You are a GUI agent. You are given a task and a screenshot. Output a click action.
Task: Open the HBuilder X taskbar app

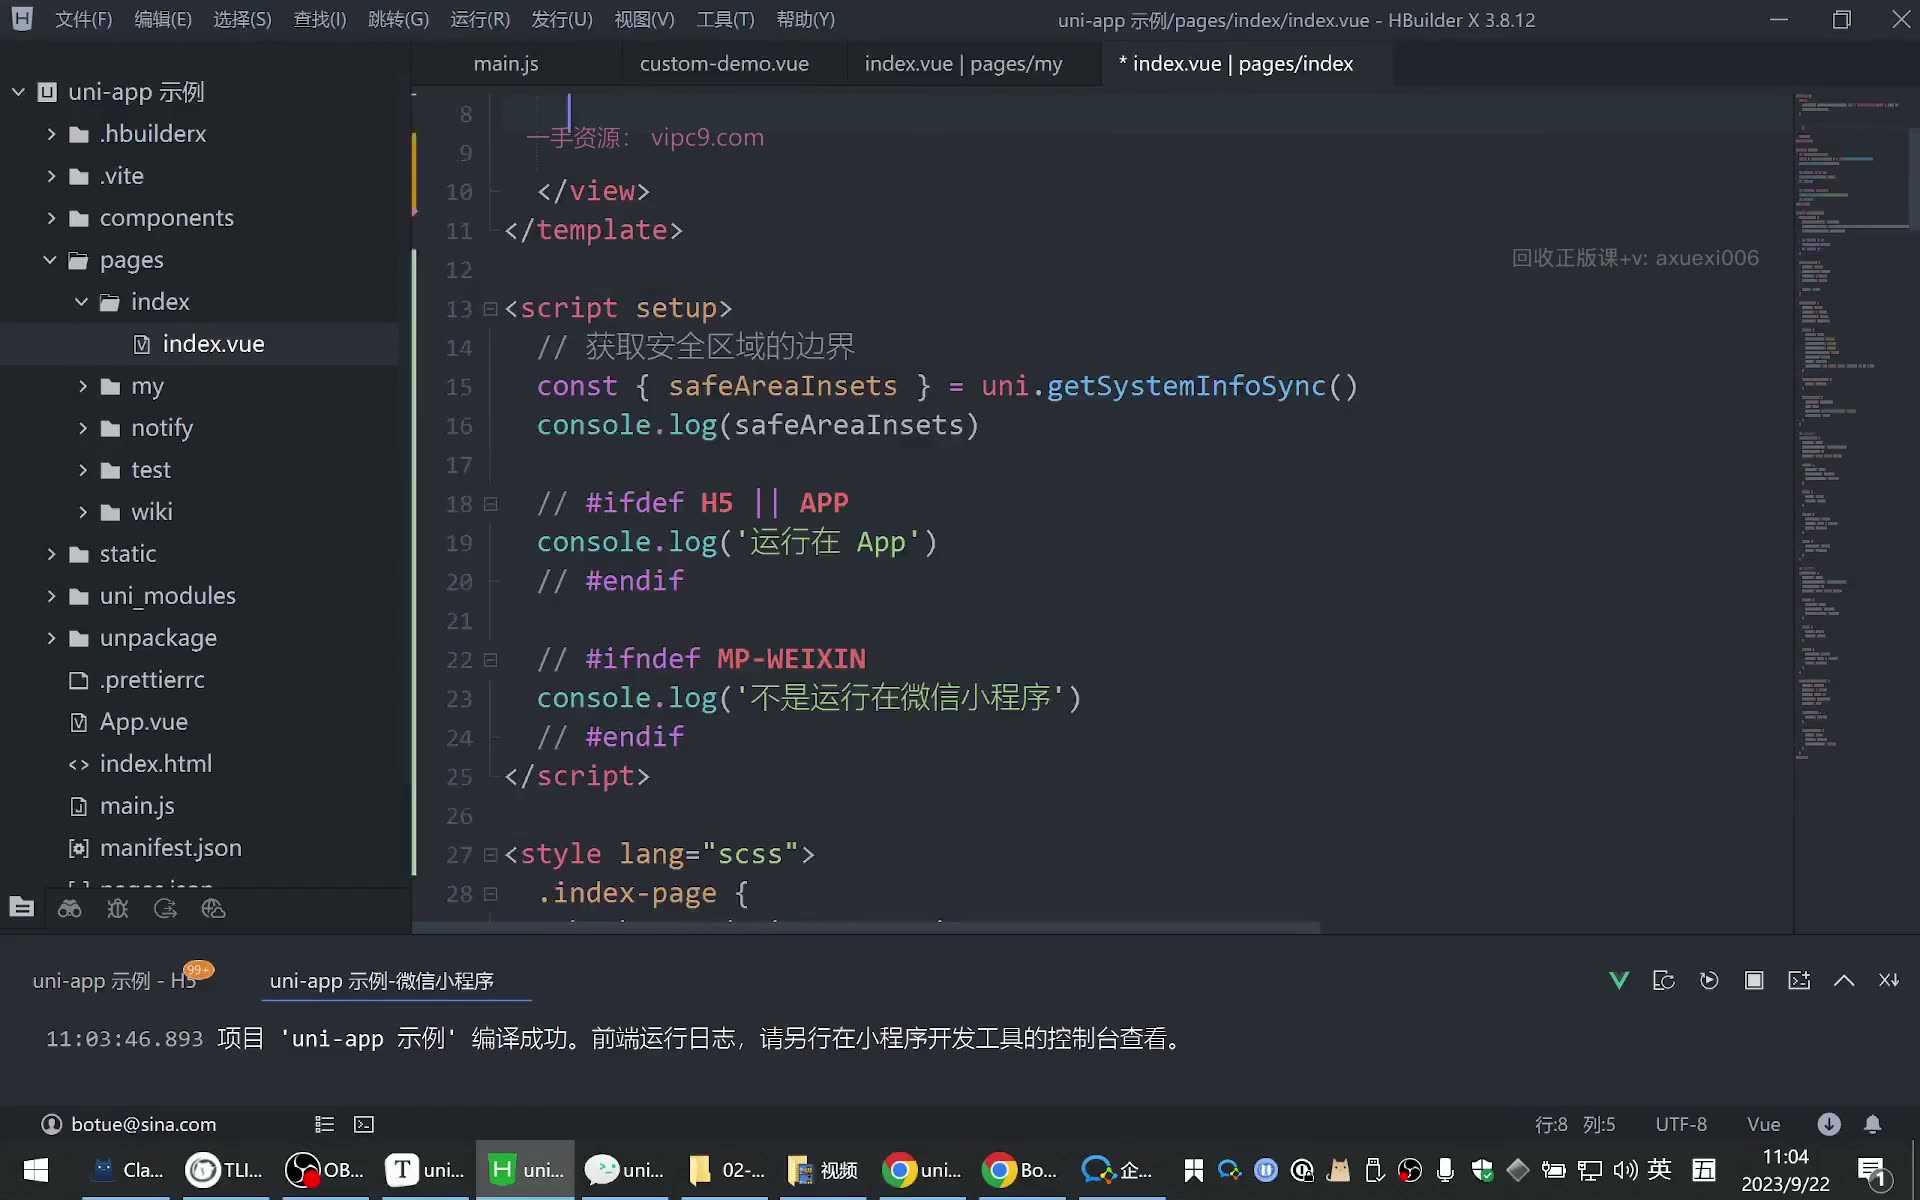coord(525,1169)
